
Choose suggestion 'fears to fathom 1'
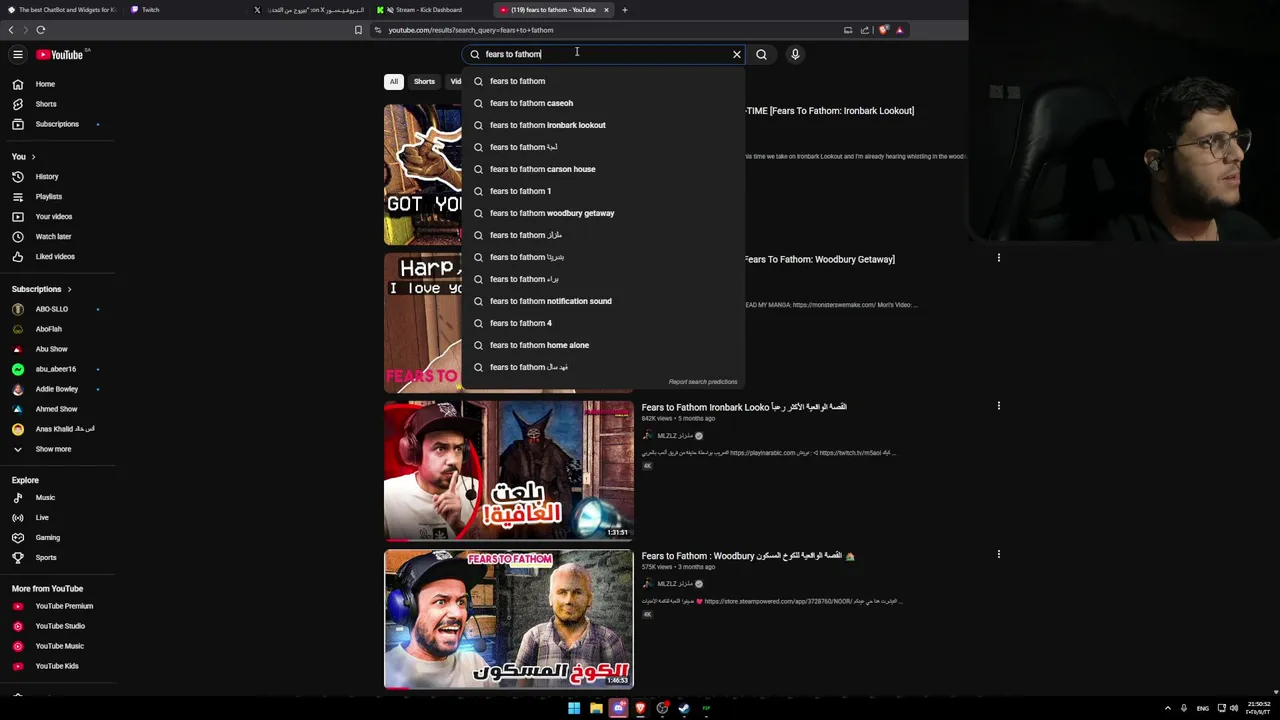click(603, 191)
